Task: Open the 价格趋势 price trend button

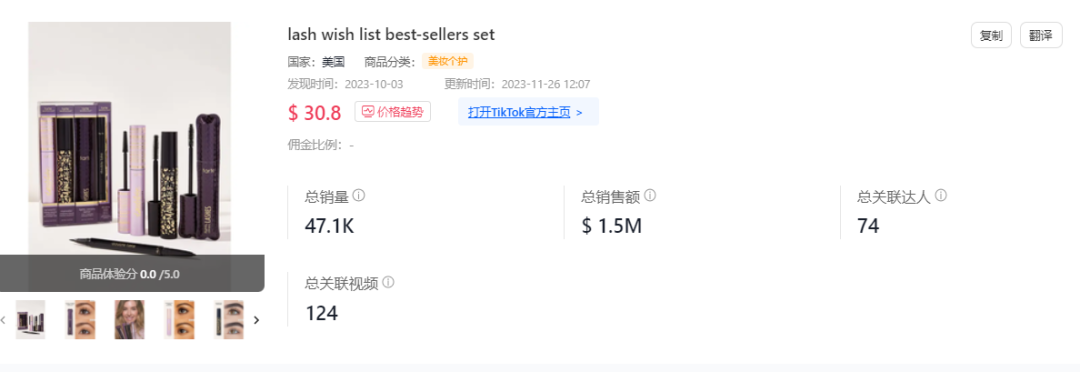Action: coord(393,112)
